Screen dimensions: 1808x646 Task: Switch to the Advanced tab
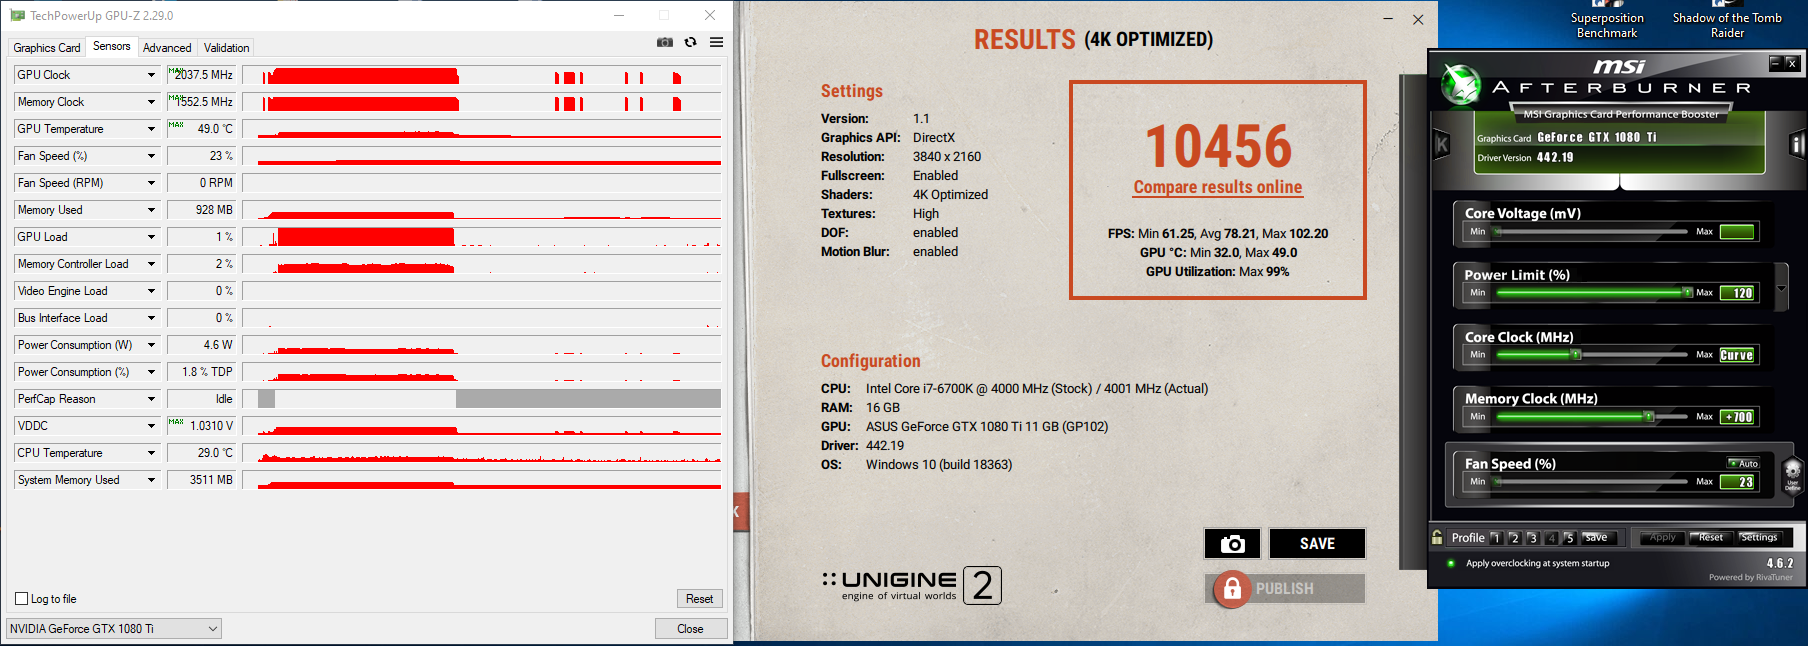167,48
